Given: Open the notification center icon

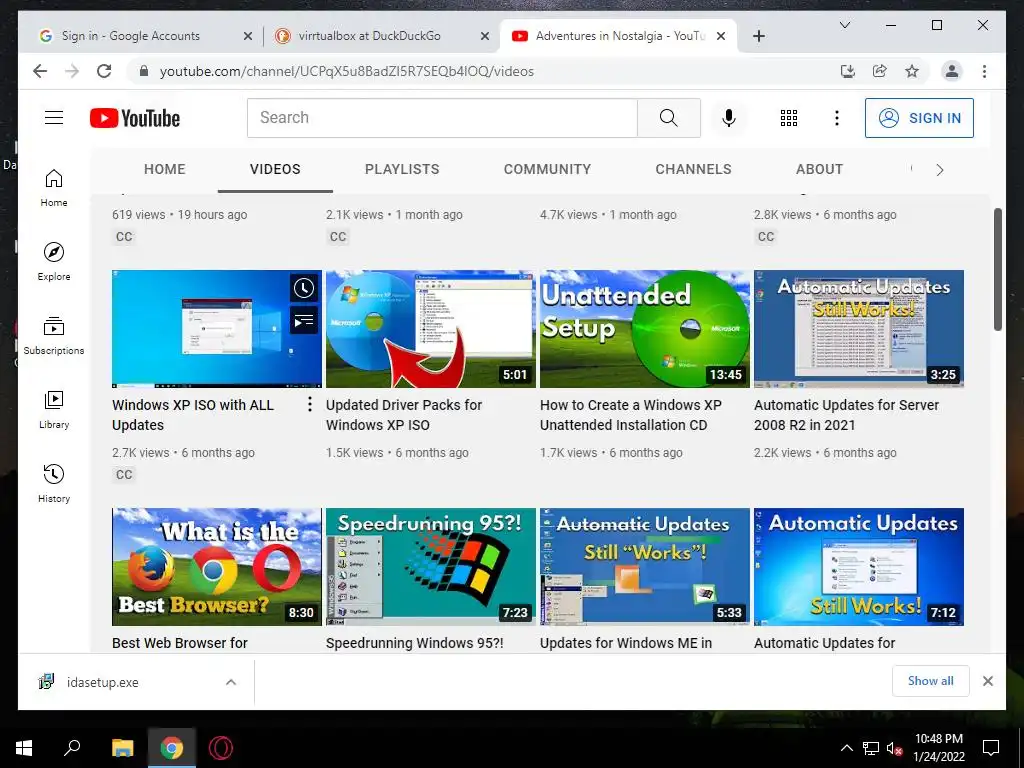Looking at the screenshot, I should click(x=991, y=748).
